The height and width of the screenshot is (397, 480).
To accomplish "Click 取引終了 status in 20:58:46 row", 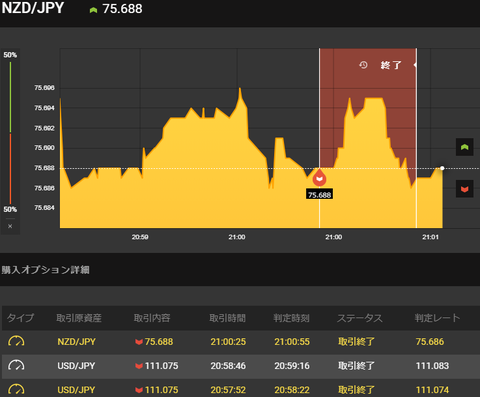I will click(x=356, y=366).
